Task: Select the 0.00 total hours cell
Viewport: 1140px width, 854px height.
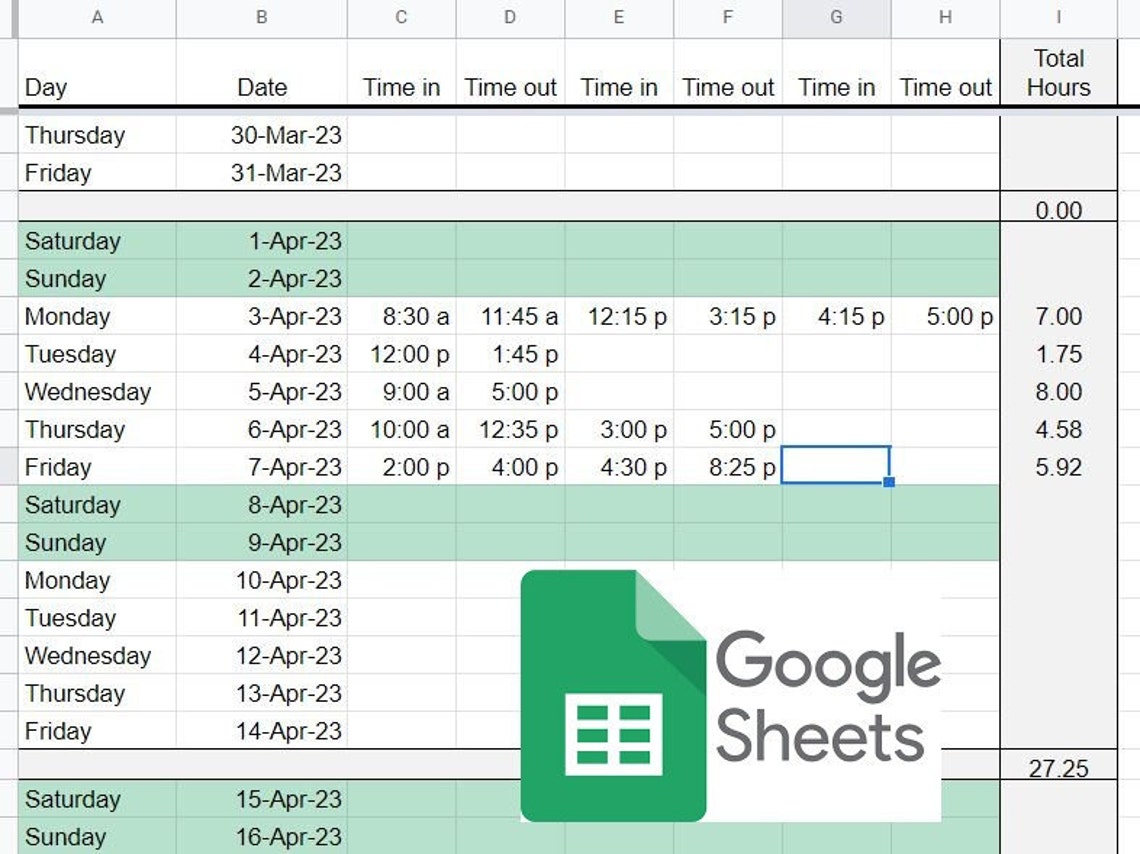Action: [1059, 207]
